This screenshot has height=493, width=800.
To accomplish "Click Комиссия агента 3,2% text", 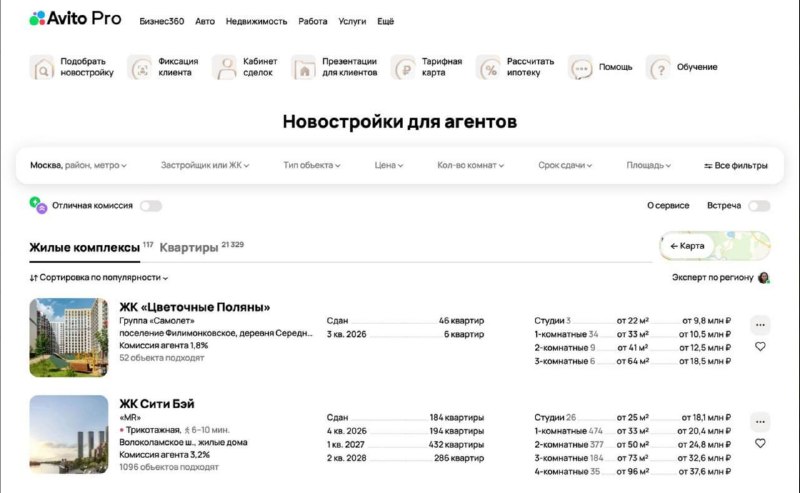I will click(164, 455).
